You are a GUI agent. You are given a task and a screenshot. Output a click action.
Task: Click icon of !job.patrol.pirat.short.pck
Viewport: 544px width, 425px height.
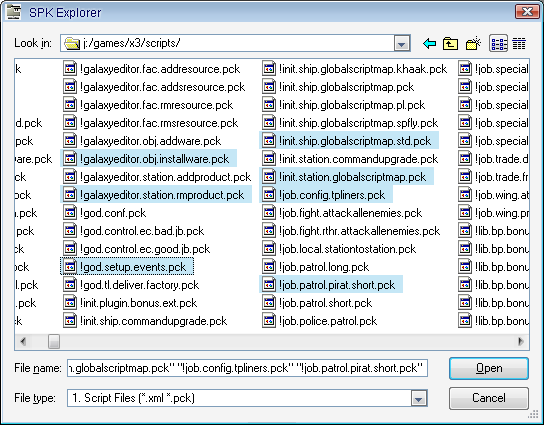tap(269, 285)
